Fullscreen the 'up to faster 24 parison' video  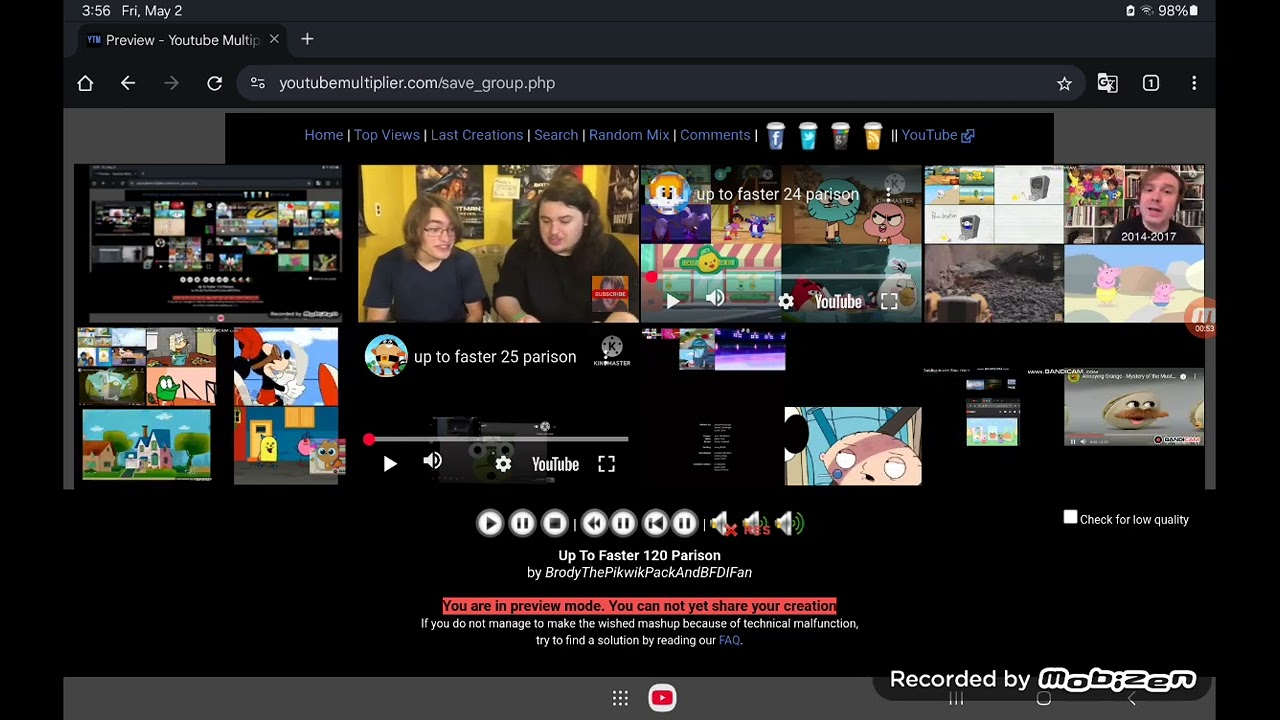pos(889,301)
